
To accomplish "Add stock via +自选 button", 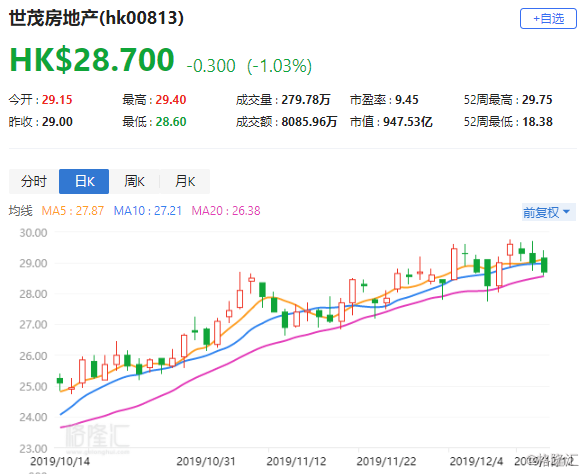I will [x=548, y=19].
